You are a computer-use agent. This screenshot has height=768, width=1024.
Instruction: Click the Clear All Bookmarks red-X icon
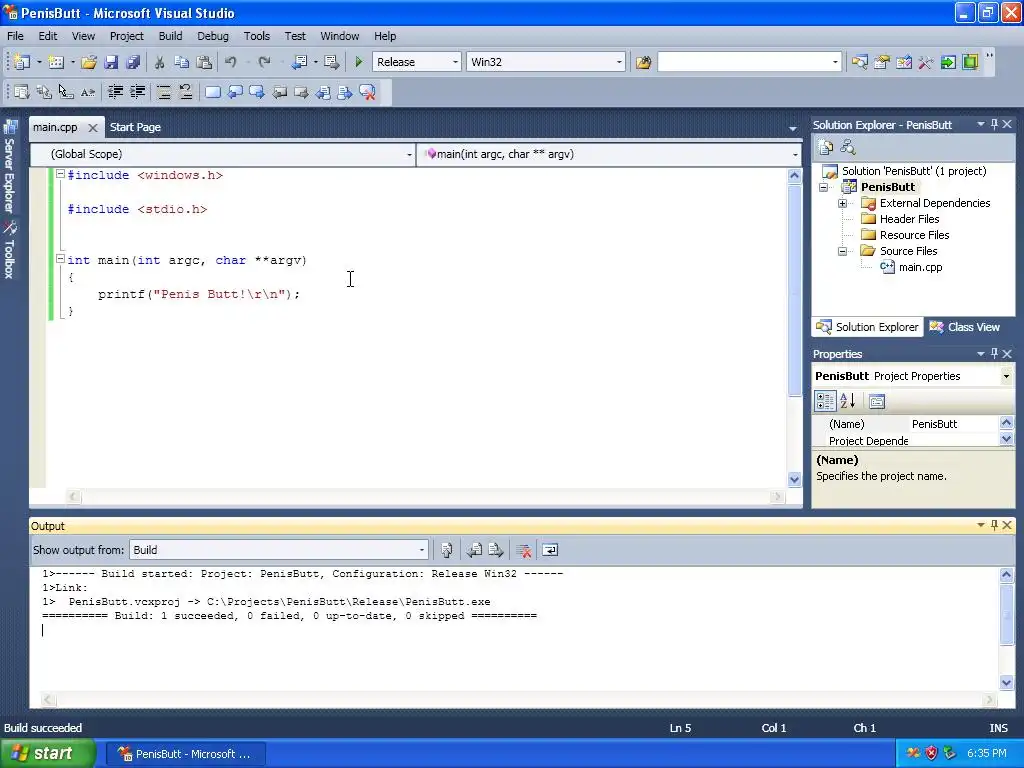click(368, 92)
